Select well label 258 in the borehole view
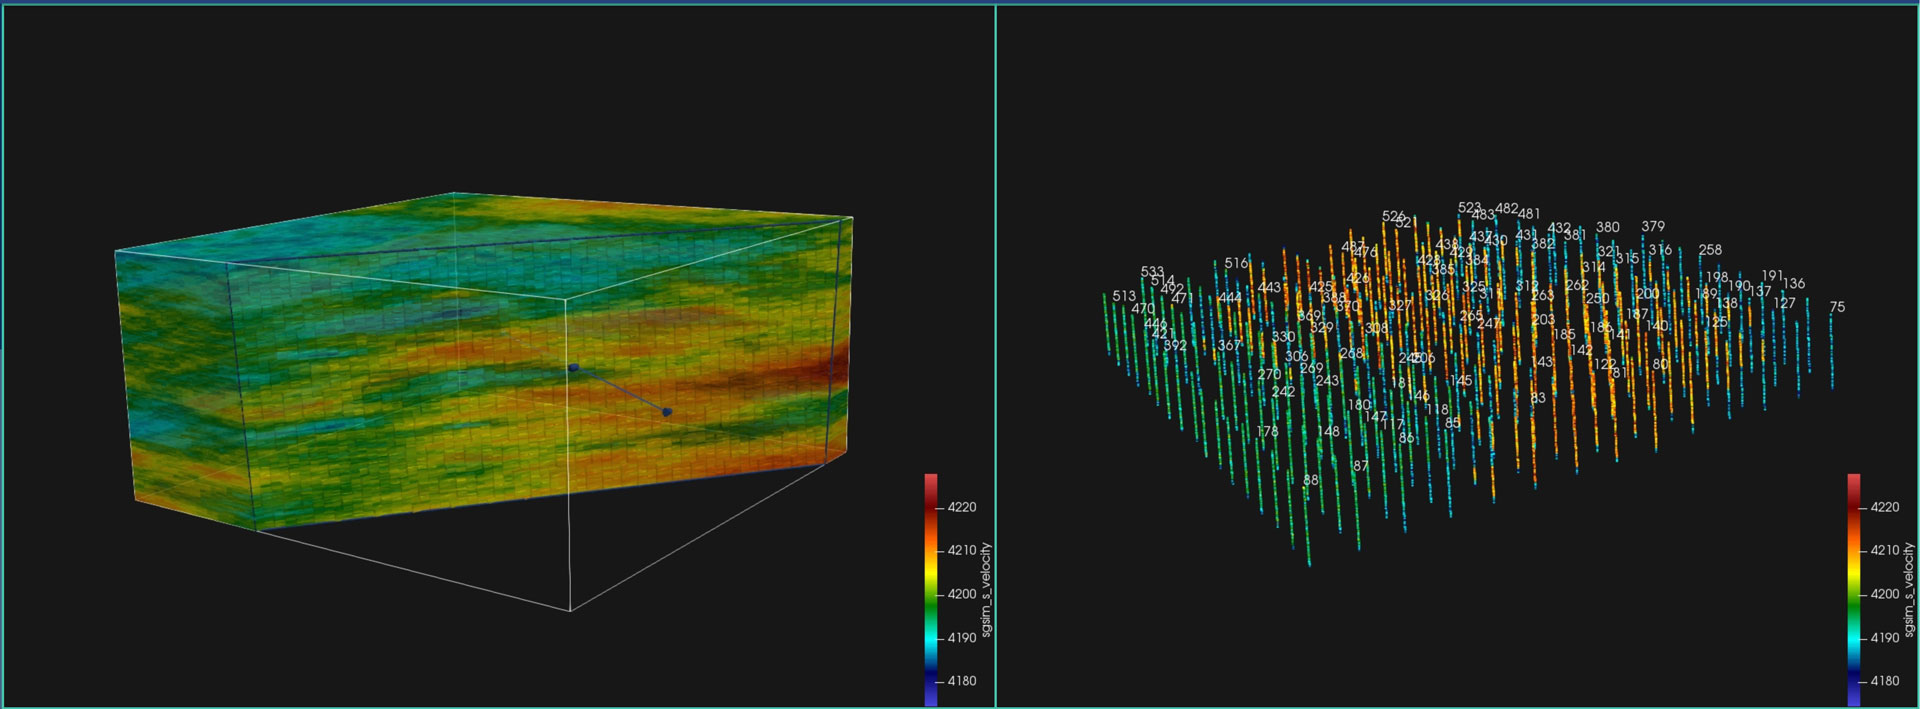 tap(1710, 250)
